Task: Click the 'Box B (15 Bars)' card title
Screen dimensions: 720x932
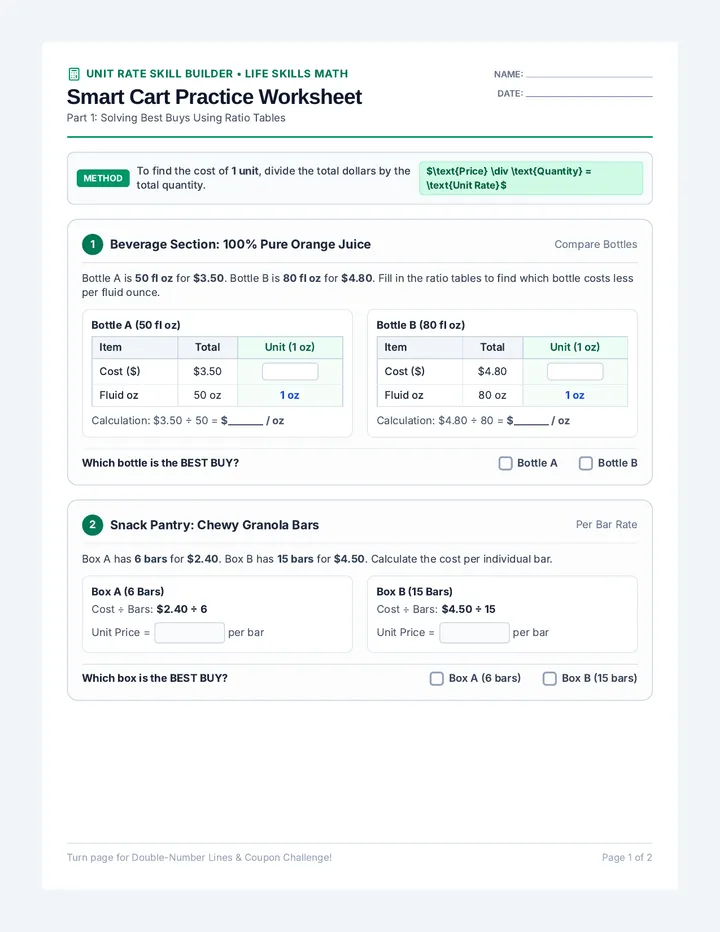Action: pyautogui.click(x=414, y=591)
